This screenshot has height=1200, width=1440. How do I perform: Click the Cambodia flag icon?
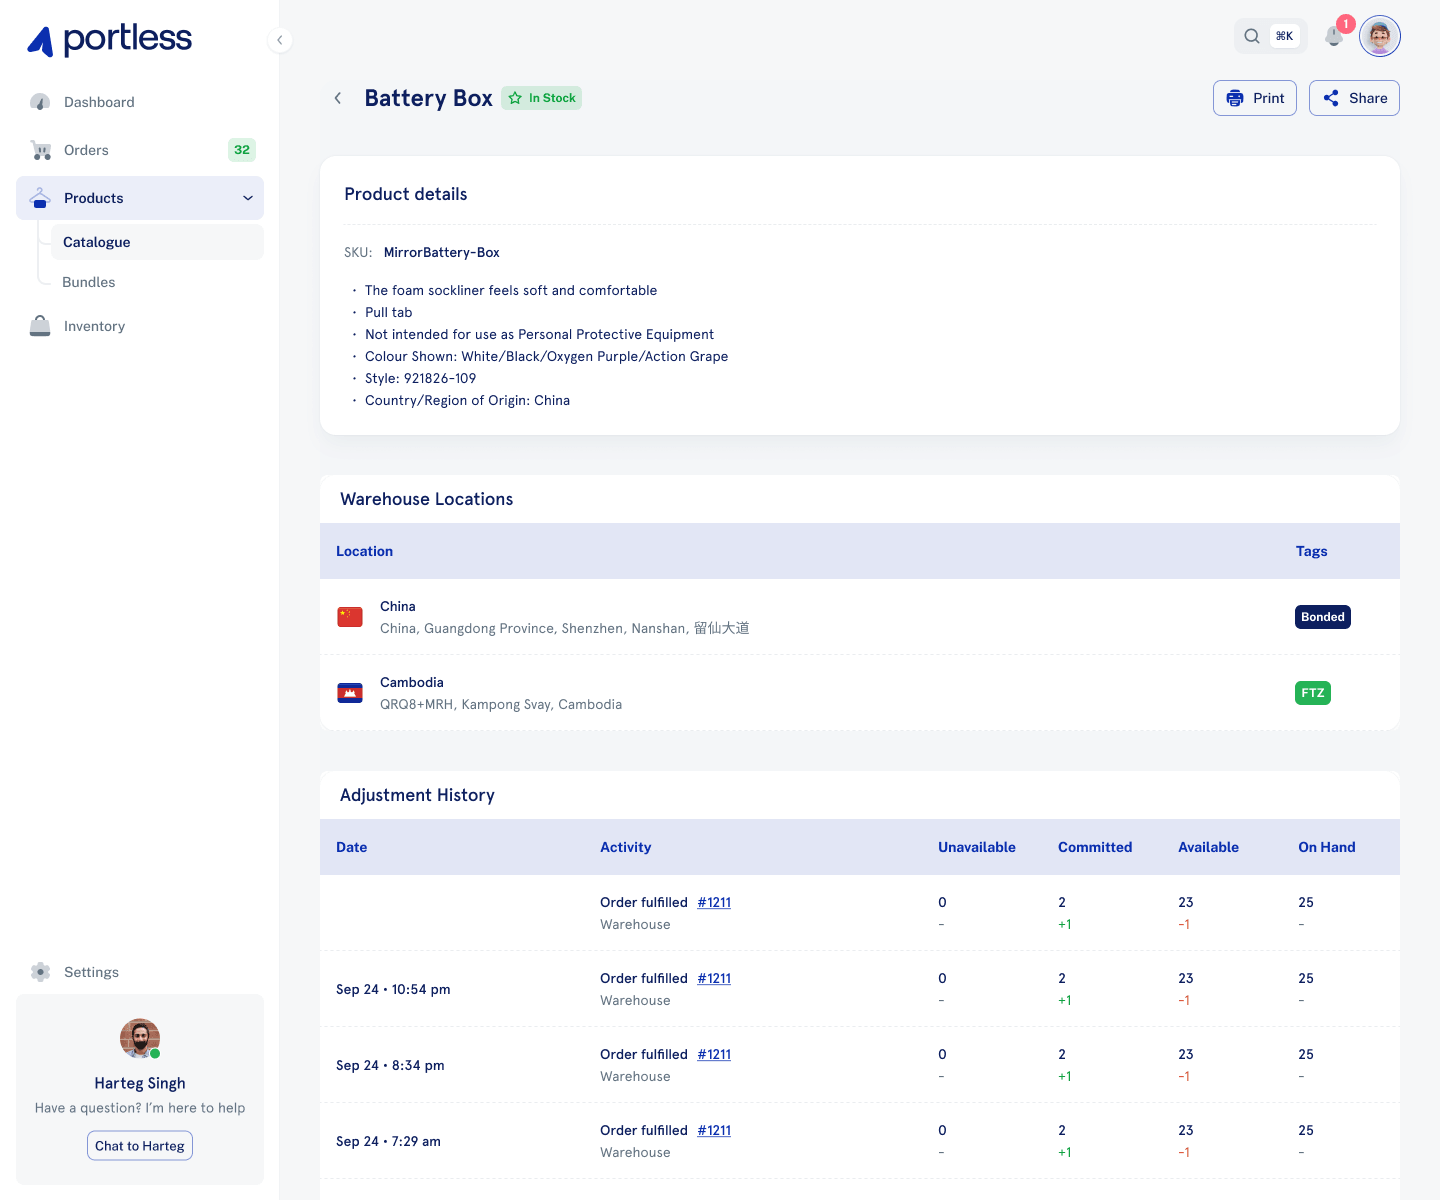(x=350, y=693)
